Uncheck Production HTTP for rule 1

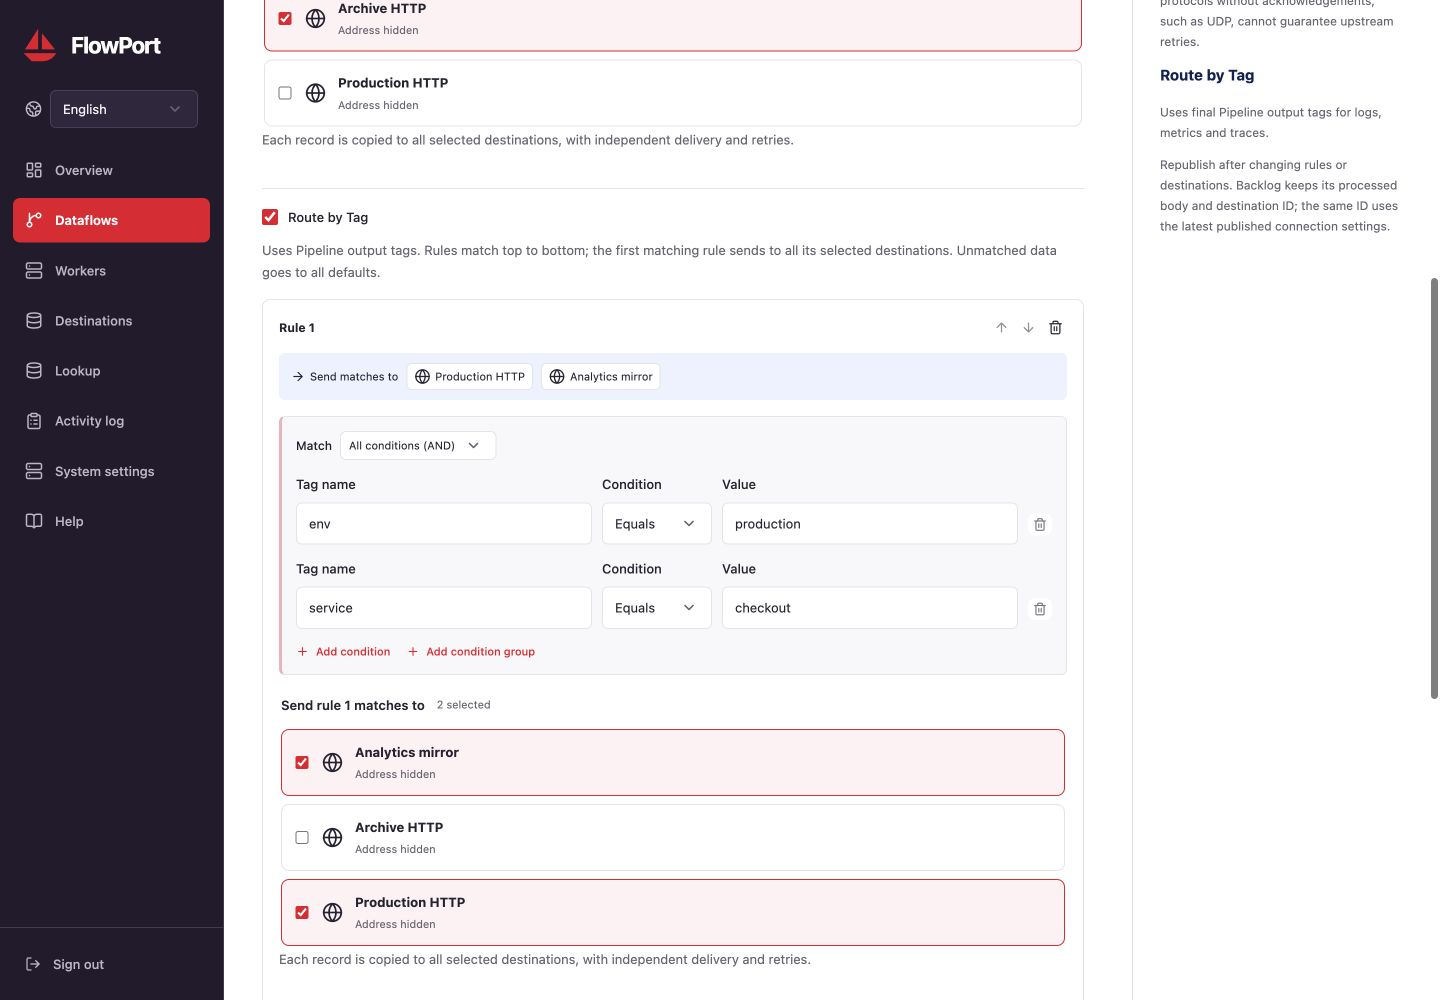(302, 913)
